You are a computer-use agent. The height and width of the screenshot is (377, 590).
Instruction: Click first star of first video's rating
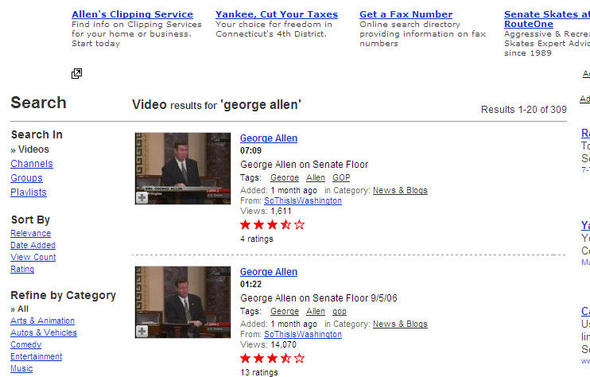coord(245,225)
